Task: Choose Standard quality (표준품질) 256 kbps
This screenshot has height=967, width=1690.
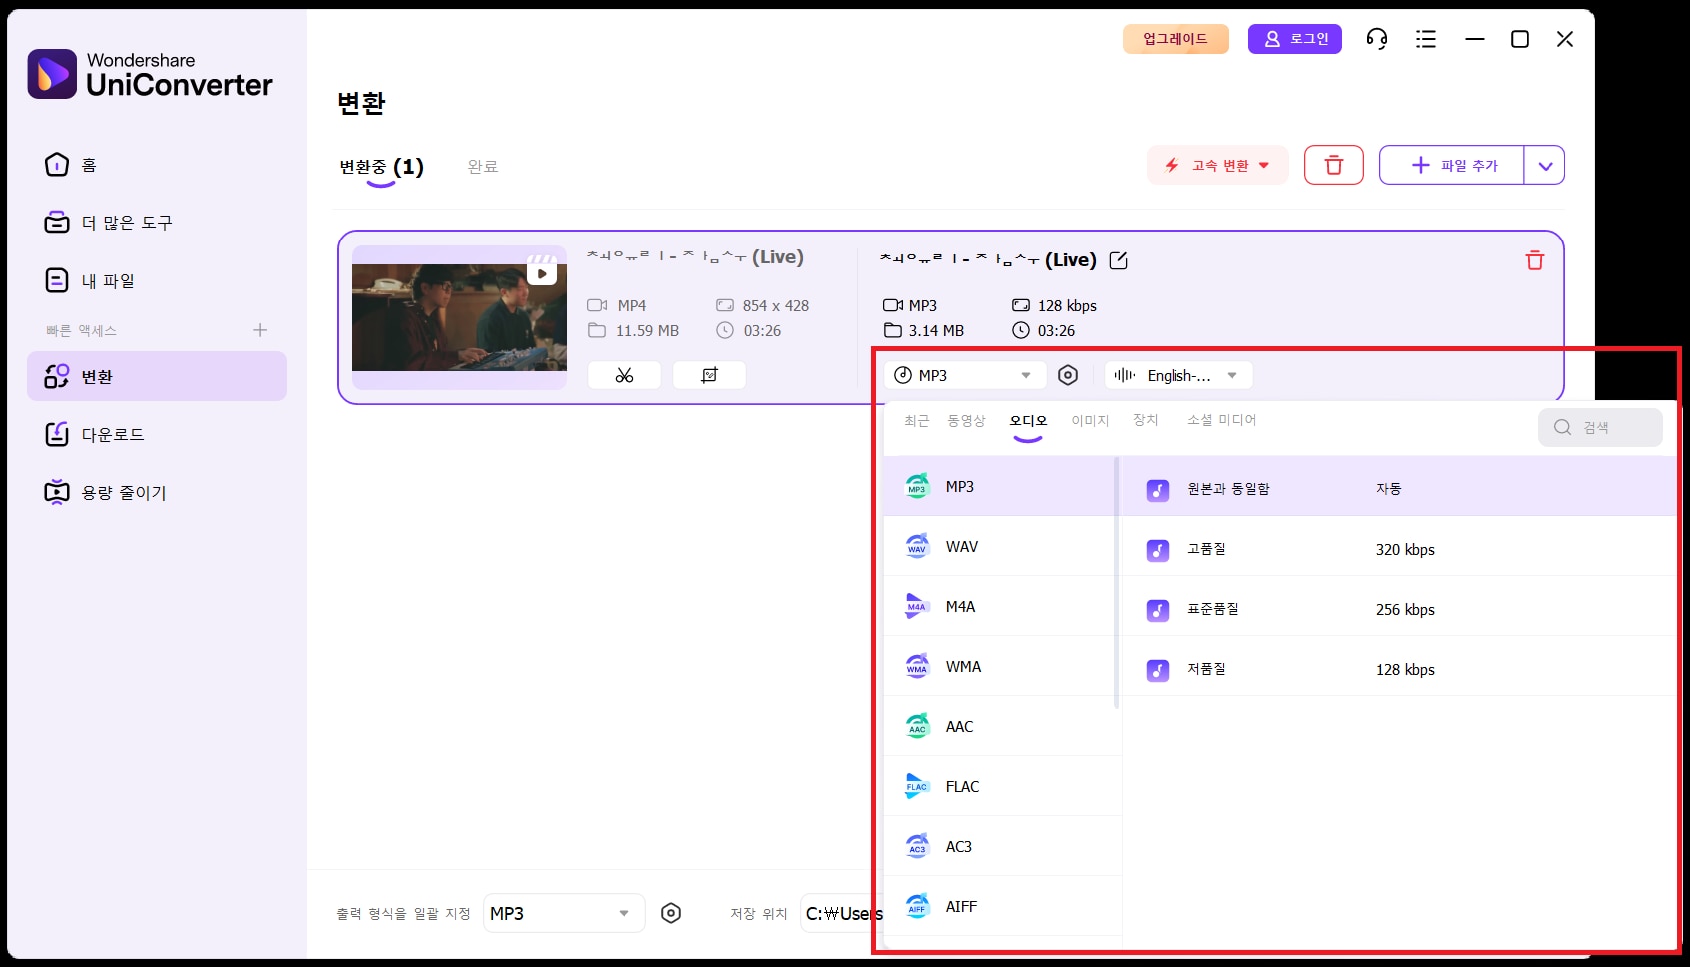Action: click(1399, 607)
